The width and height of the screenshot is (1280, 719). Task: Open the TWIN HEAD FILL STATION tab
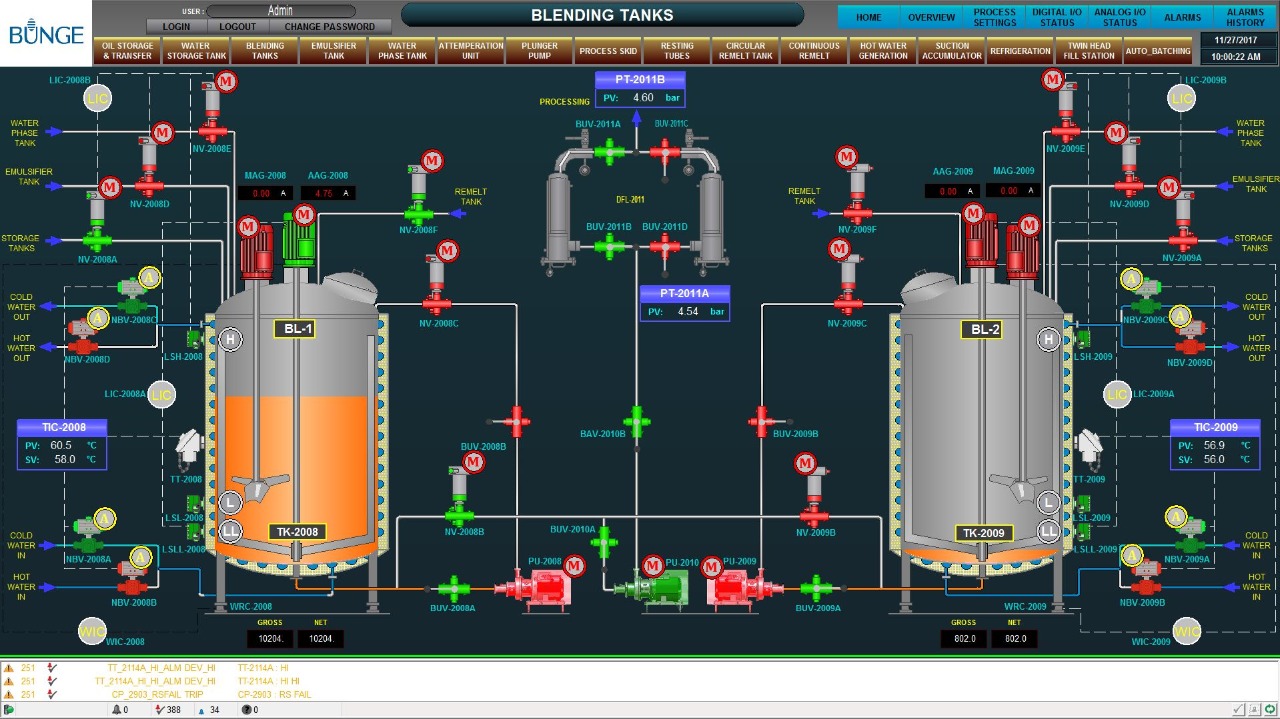[x=1089, y=51]
